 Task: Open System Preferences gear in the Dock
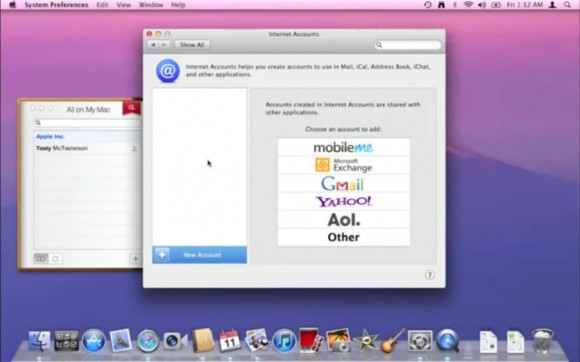click(420, 341)
